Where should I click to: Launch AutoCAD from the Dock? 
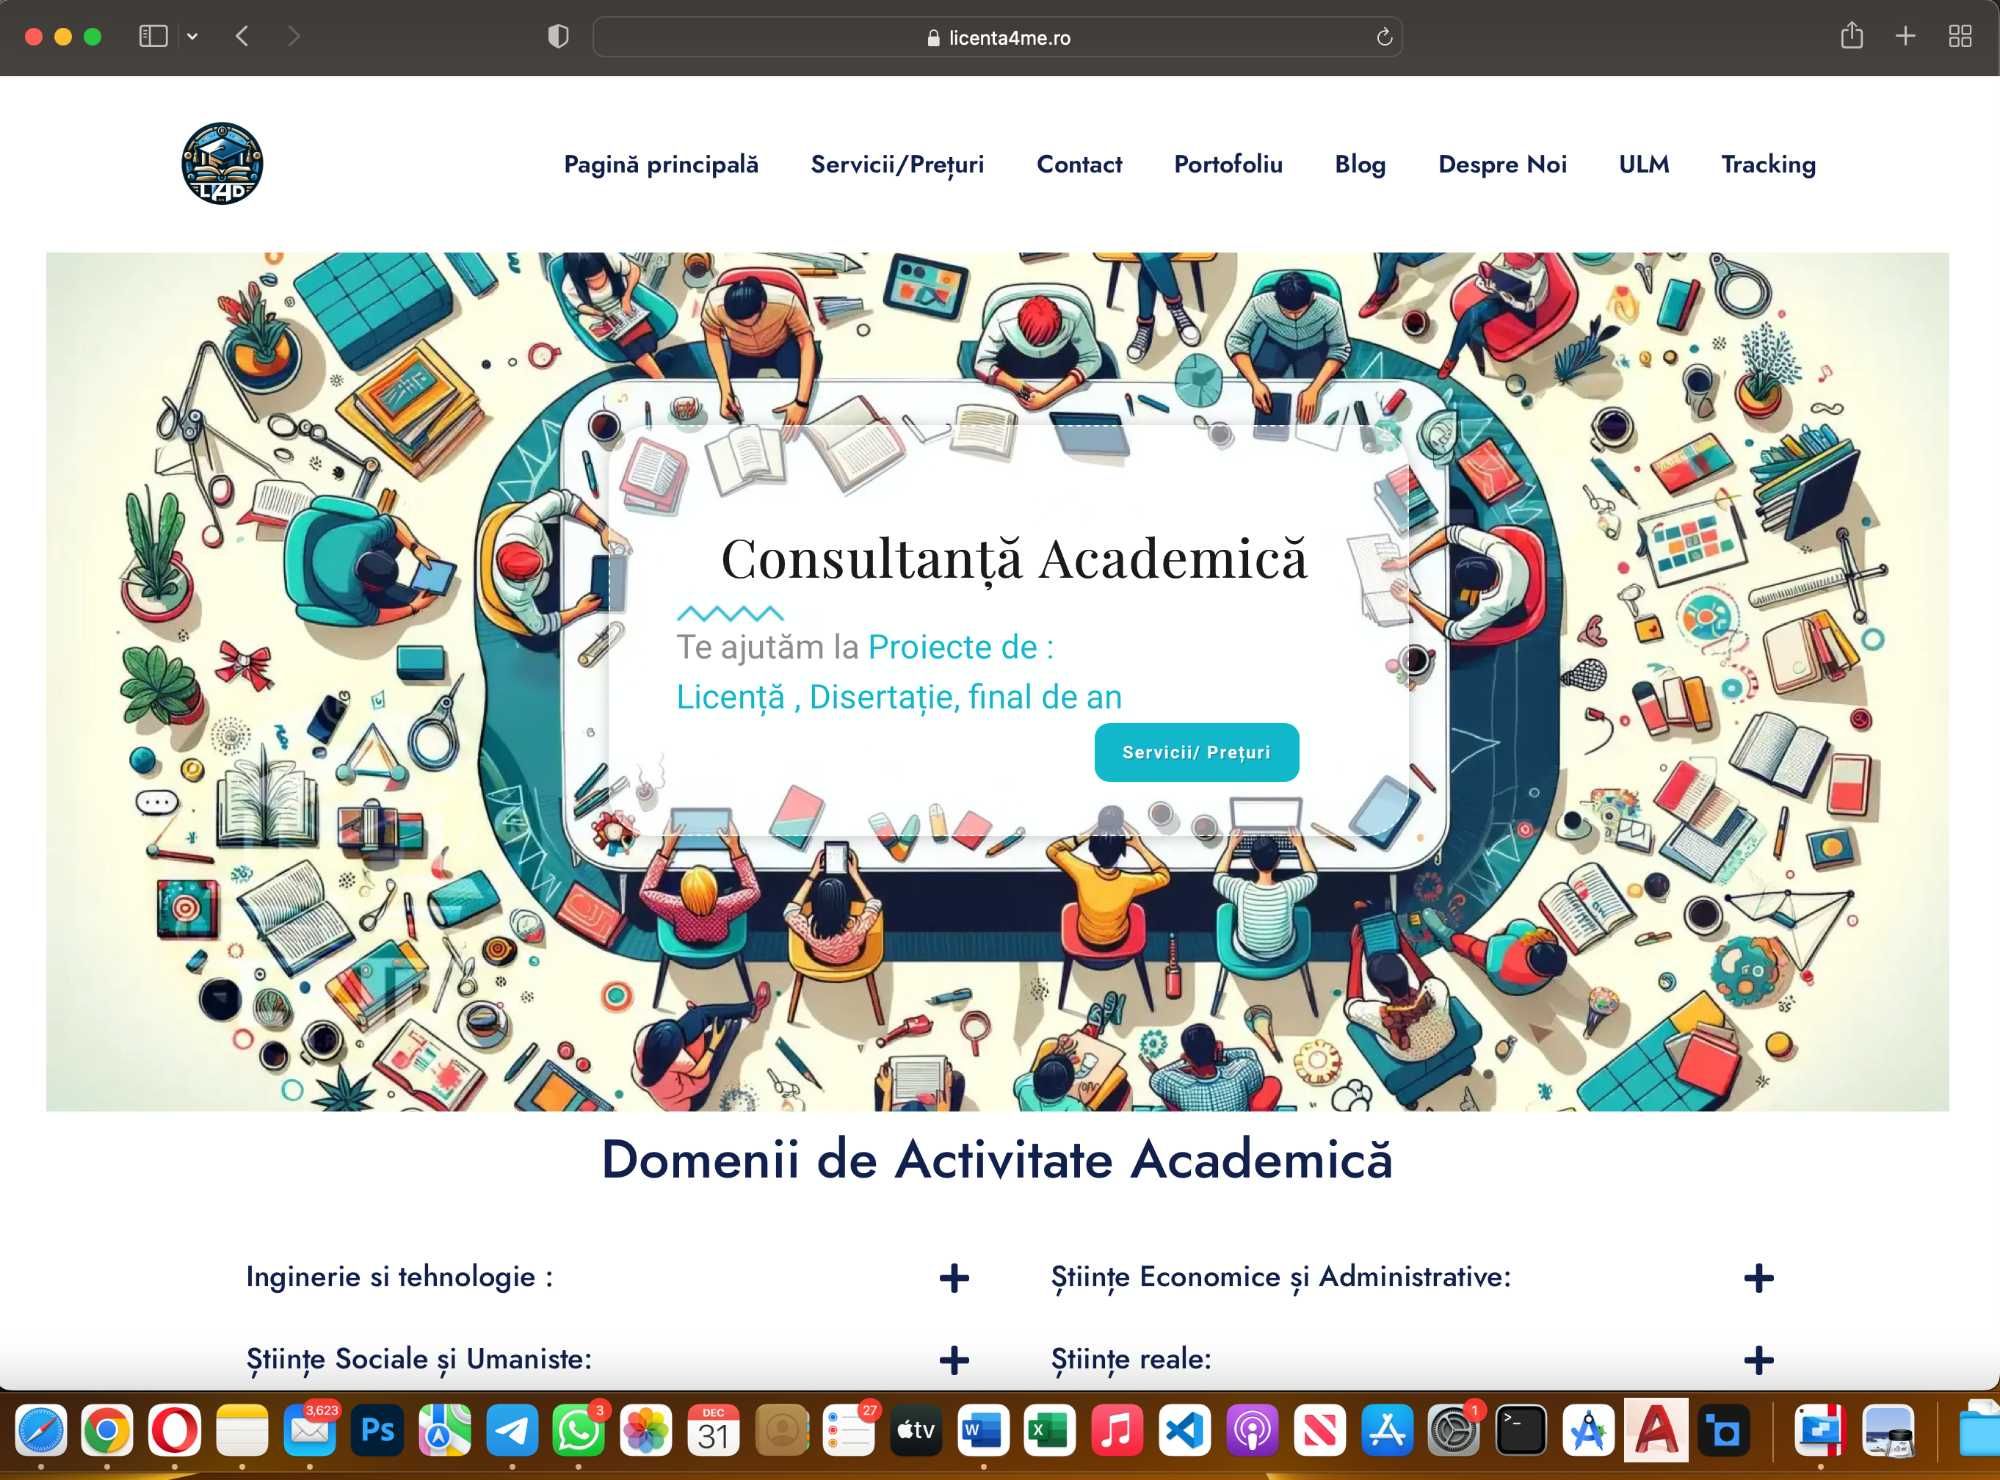click(1656, 1431)
